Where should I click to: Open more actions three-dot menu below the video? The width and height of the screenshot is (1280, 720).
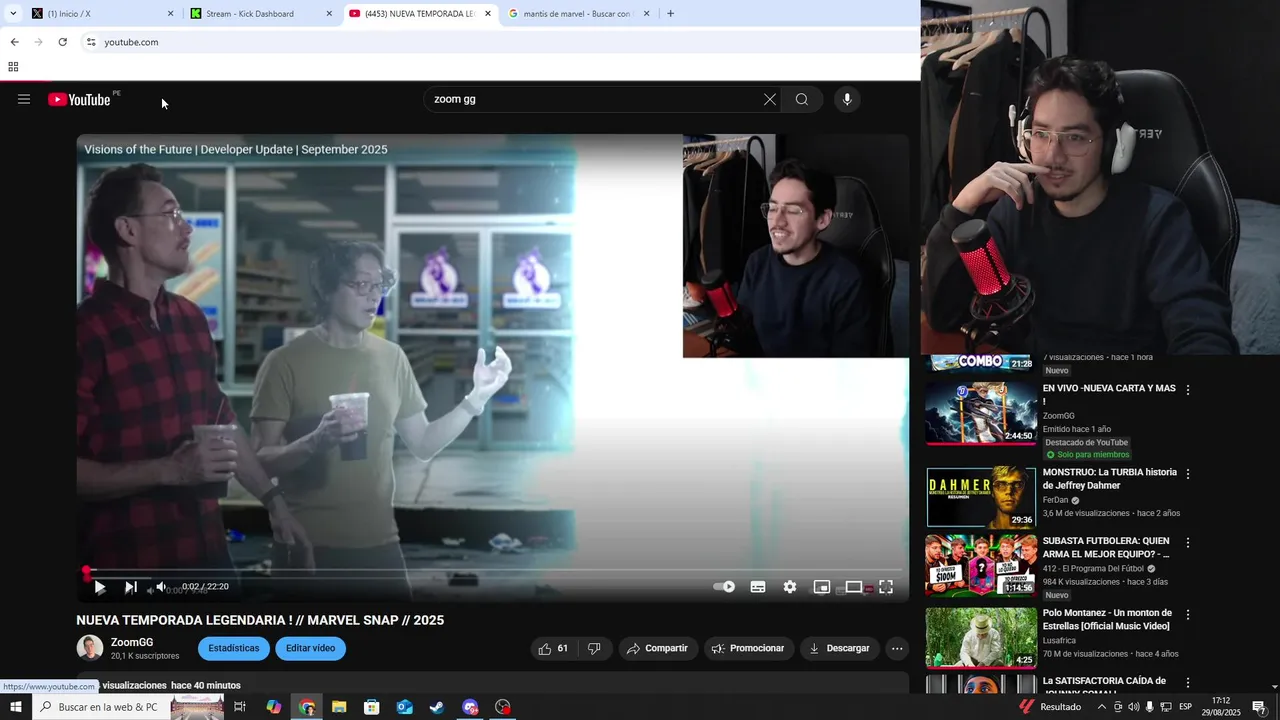897,648
